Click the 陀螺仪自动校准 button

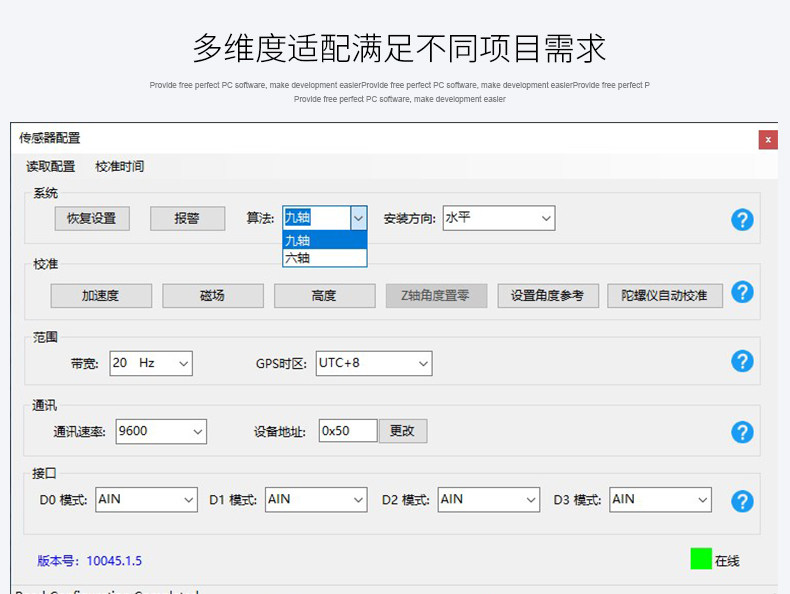click(x=665, y=296)
